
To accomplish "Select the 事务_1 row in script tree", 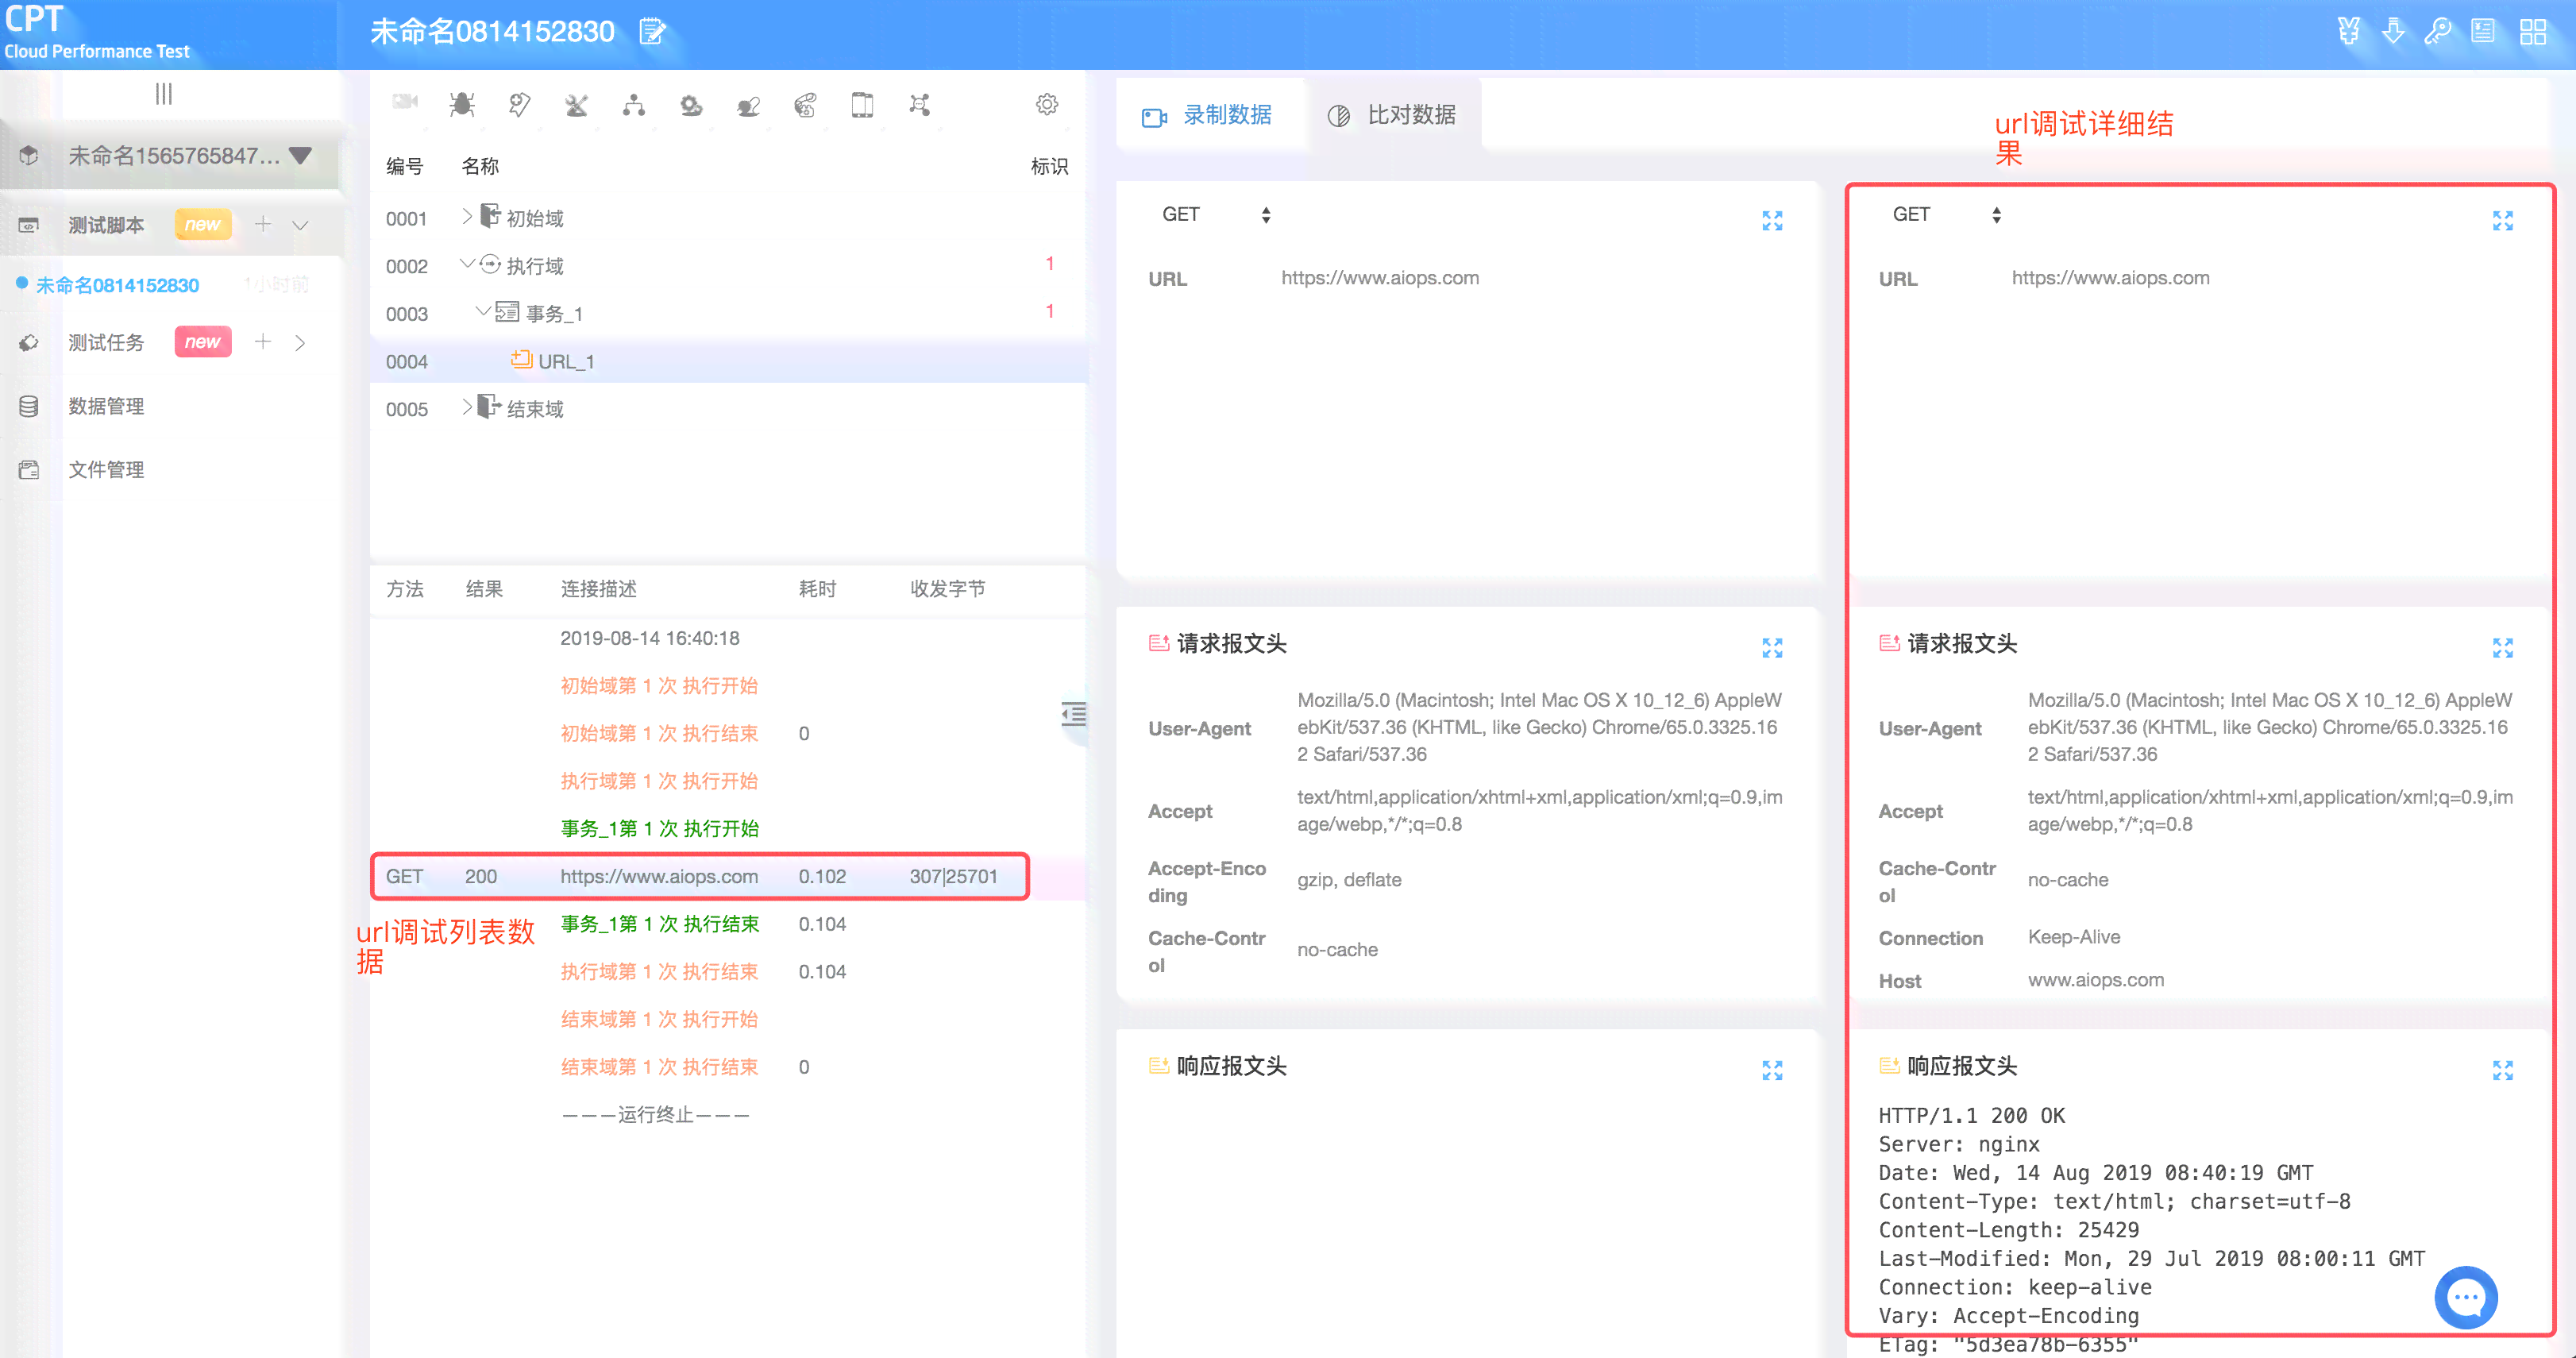I will pyautogui.click(x=728, y=313).
